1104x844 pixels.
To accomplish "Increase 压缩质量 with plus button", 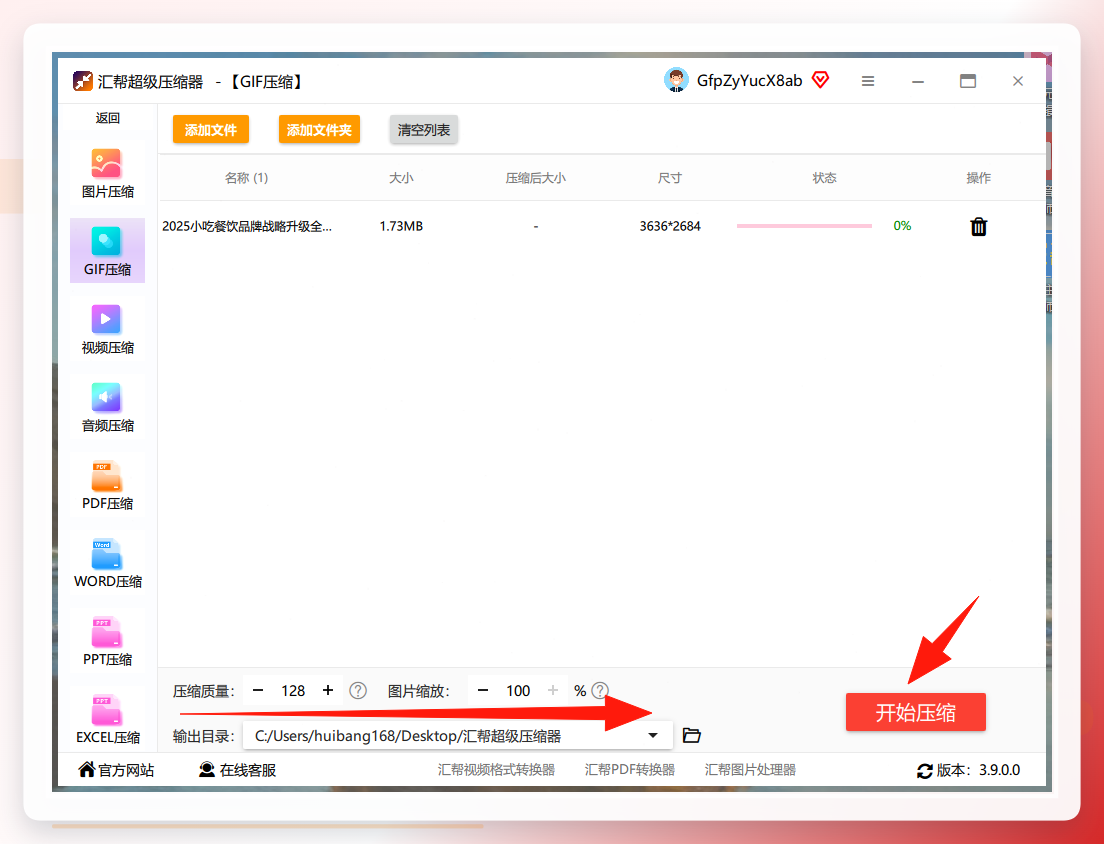I will coord(327,691).
